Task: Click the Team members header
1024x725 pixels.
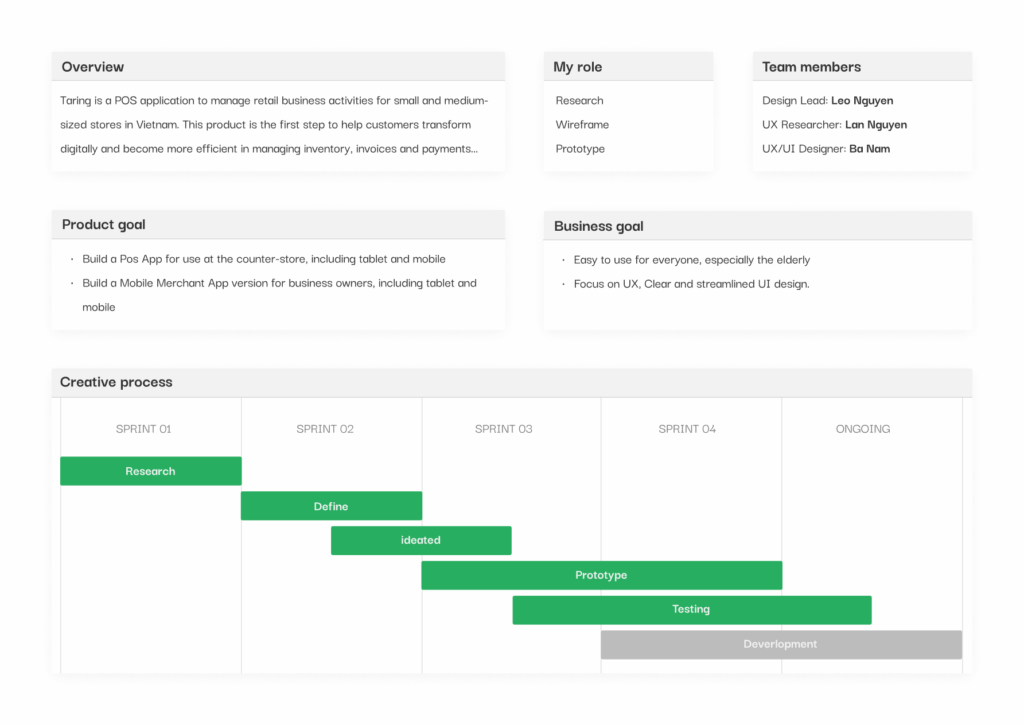Action: click(811, 67)
